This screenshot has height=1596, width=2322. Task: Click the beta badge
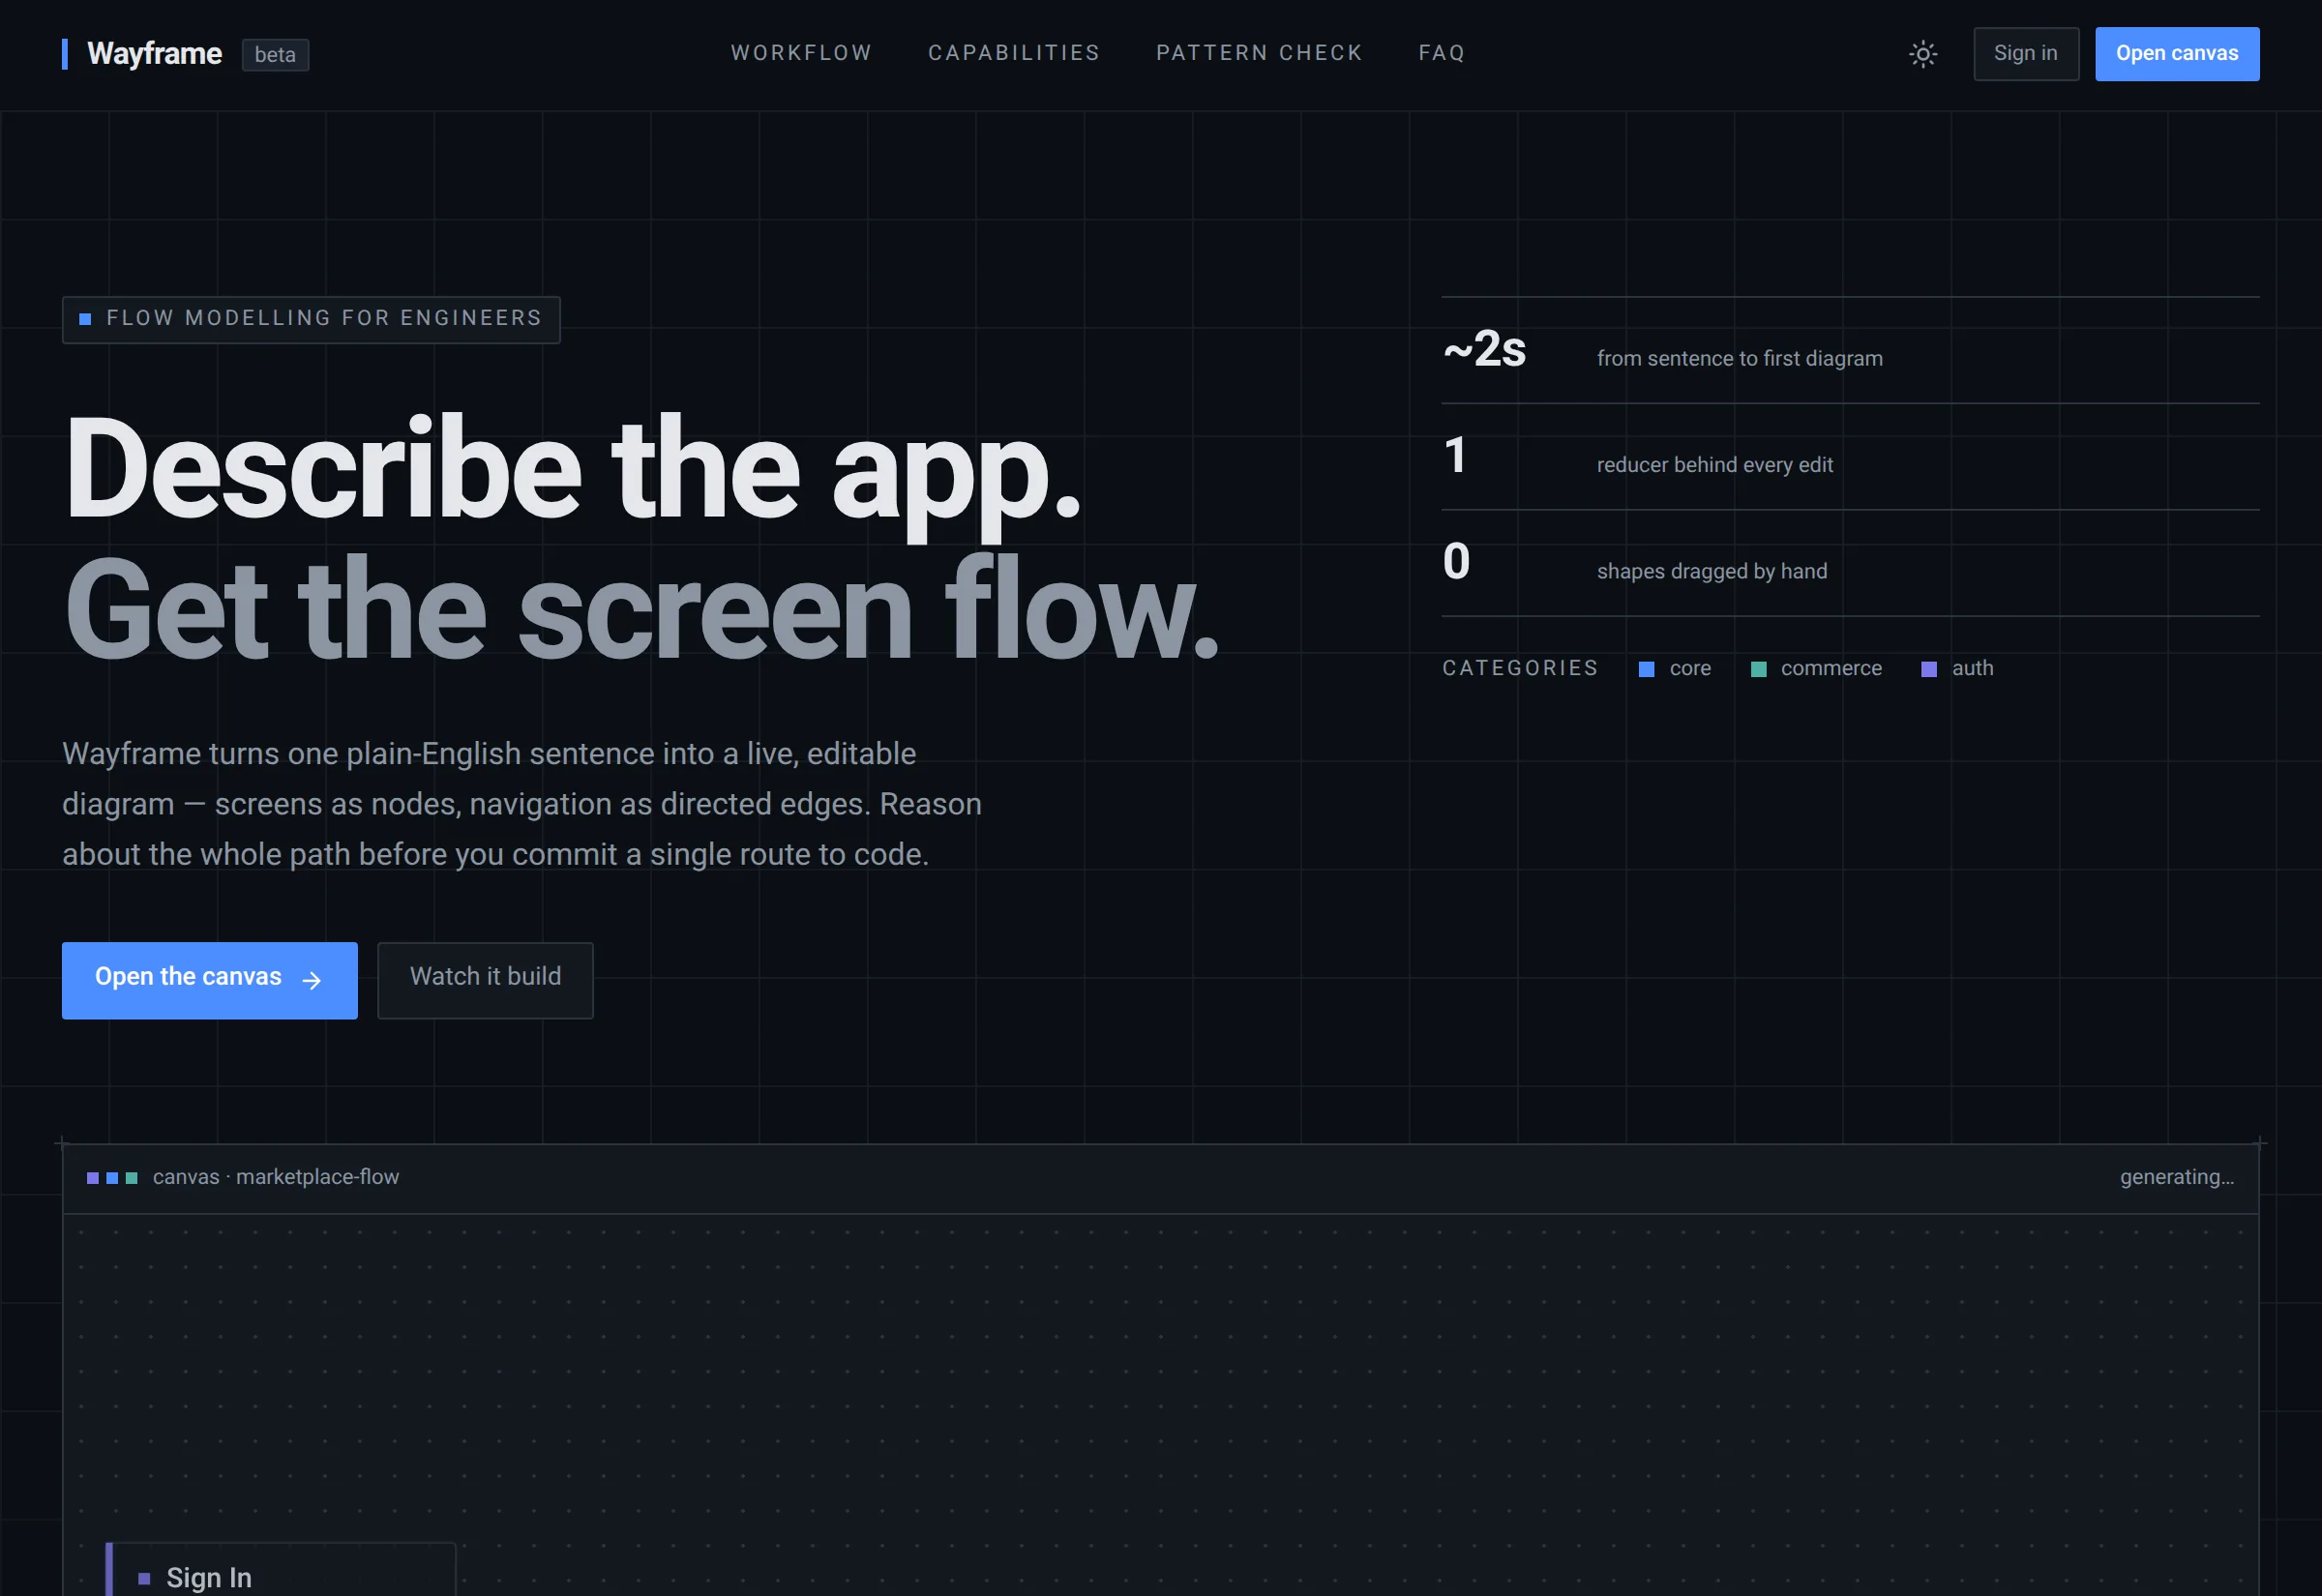(275, 55)
